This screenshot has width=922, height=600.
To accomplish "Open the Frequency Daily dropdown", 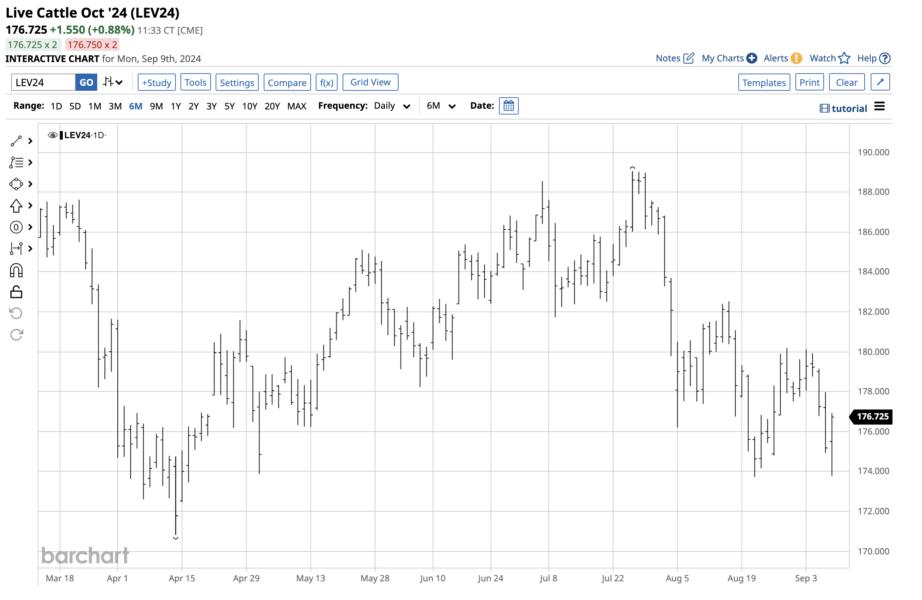I will pyautogui.click(x=391, y=106).
